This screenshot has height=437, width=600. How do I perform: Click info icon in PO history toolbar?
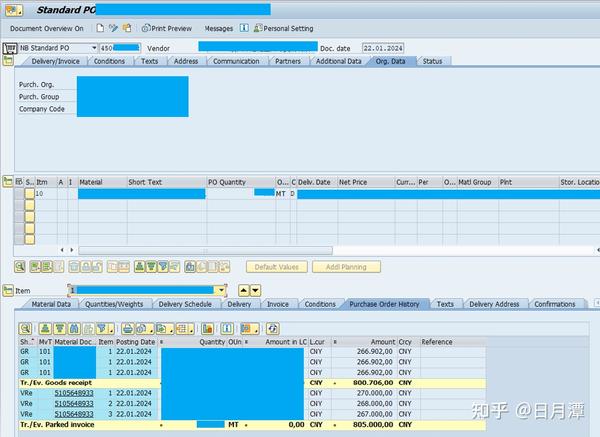pos(227,328)
